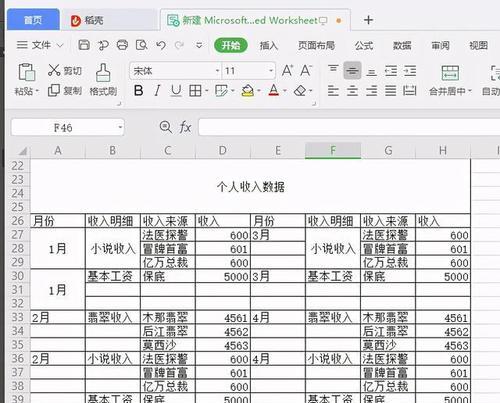The height and width of the screenshot is (403, 500).
Task: Toggle Italic formatting
Action: pyautogui.click(x=157, y=90)
